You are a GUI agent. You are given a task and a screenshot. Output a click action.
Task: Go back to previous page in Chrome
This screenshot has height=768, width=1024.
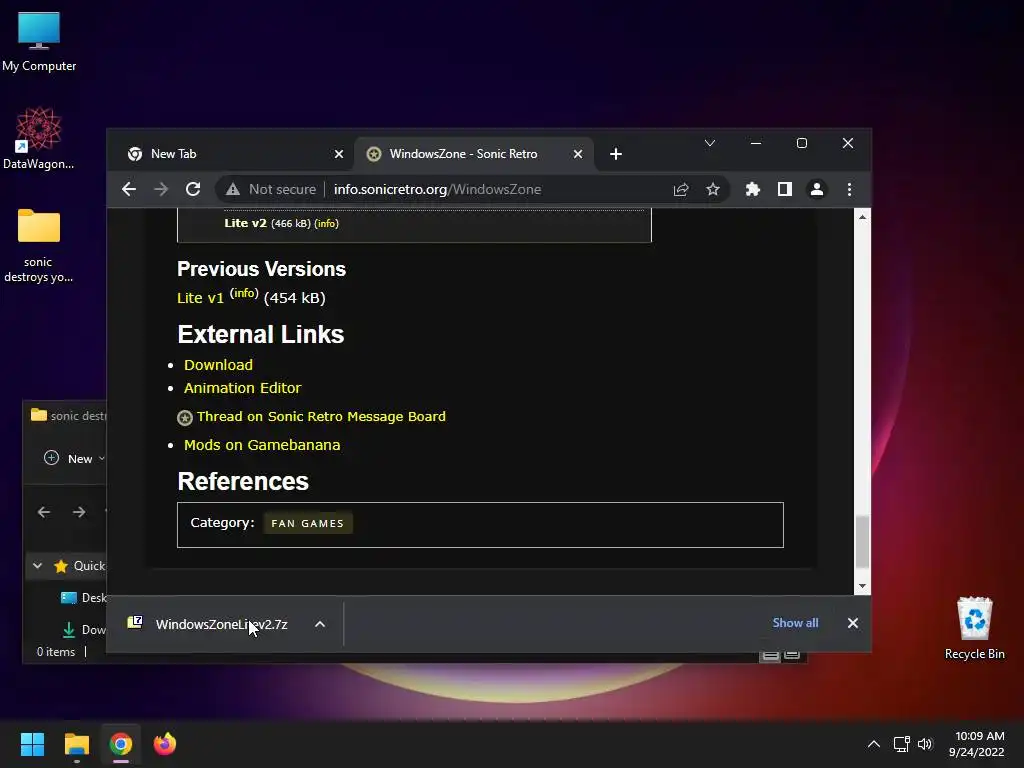129,189
